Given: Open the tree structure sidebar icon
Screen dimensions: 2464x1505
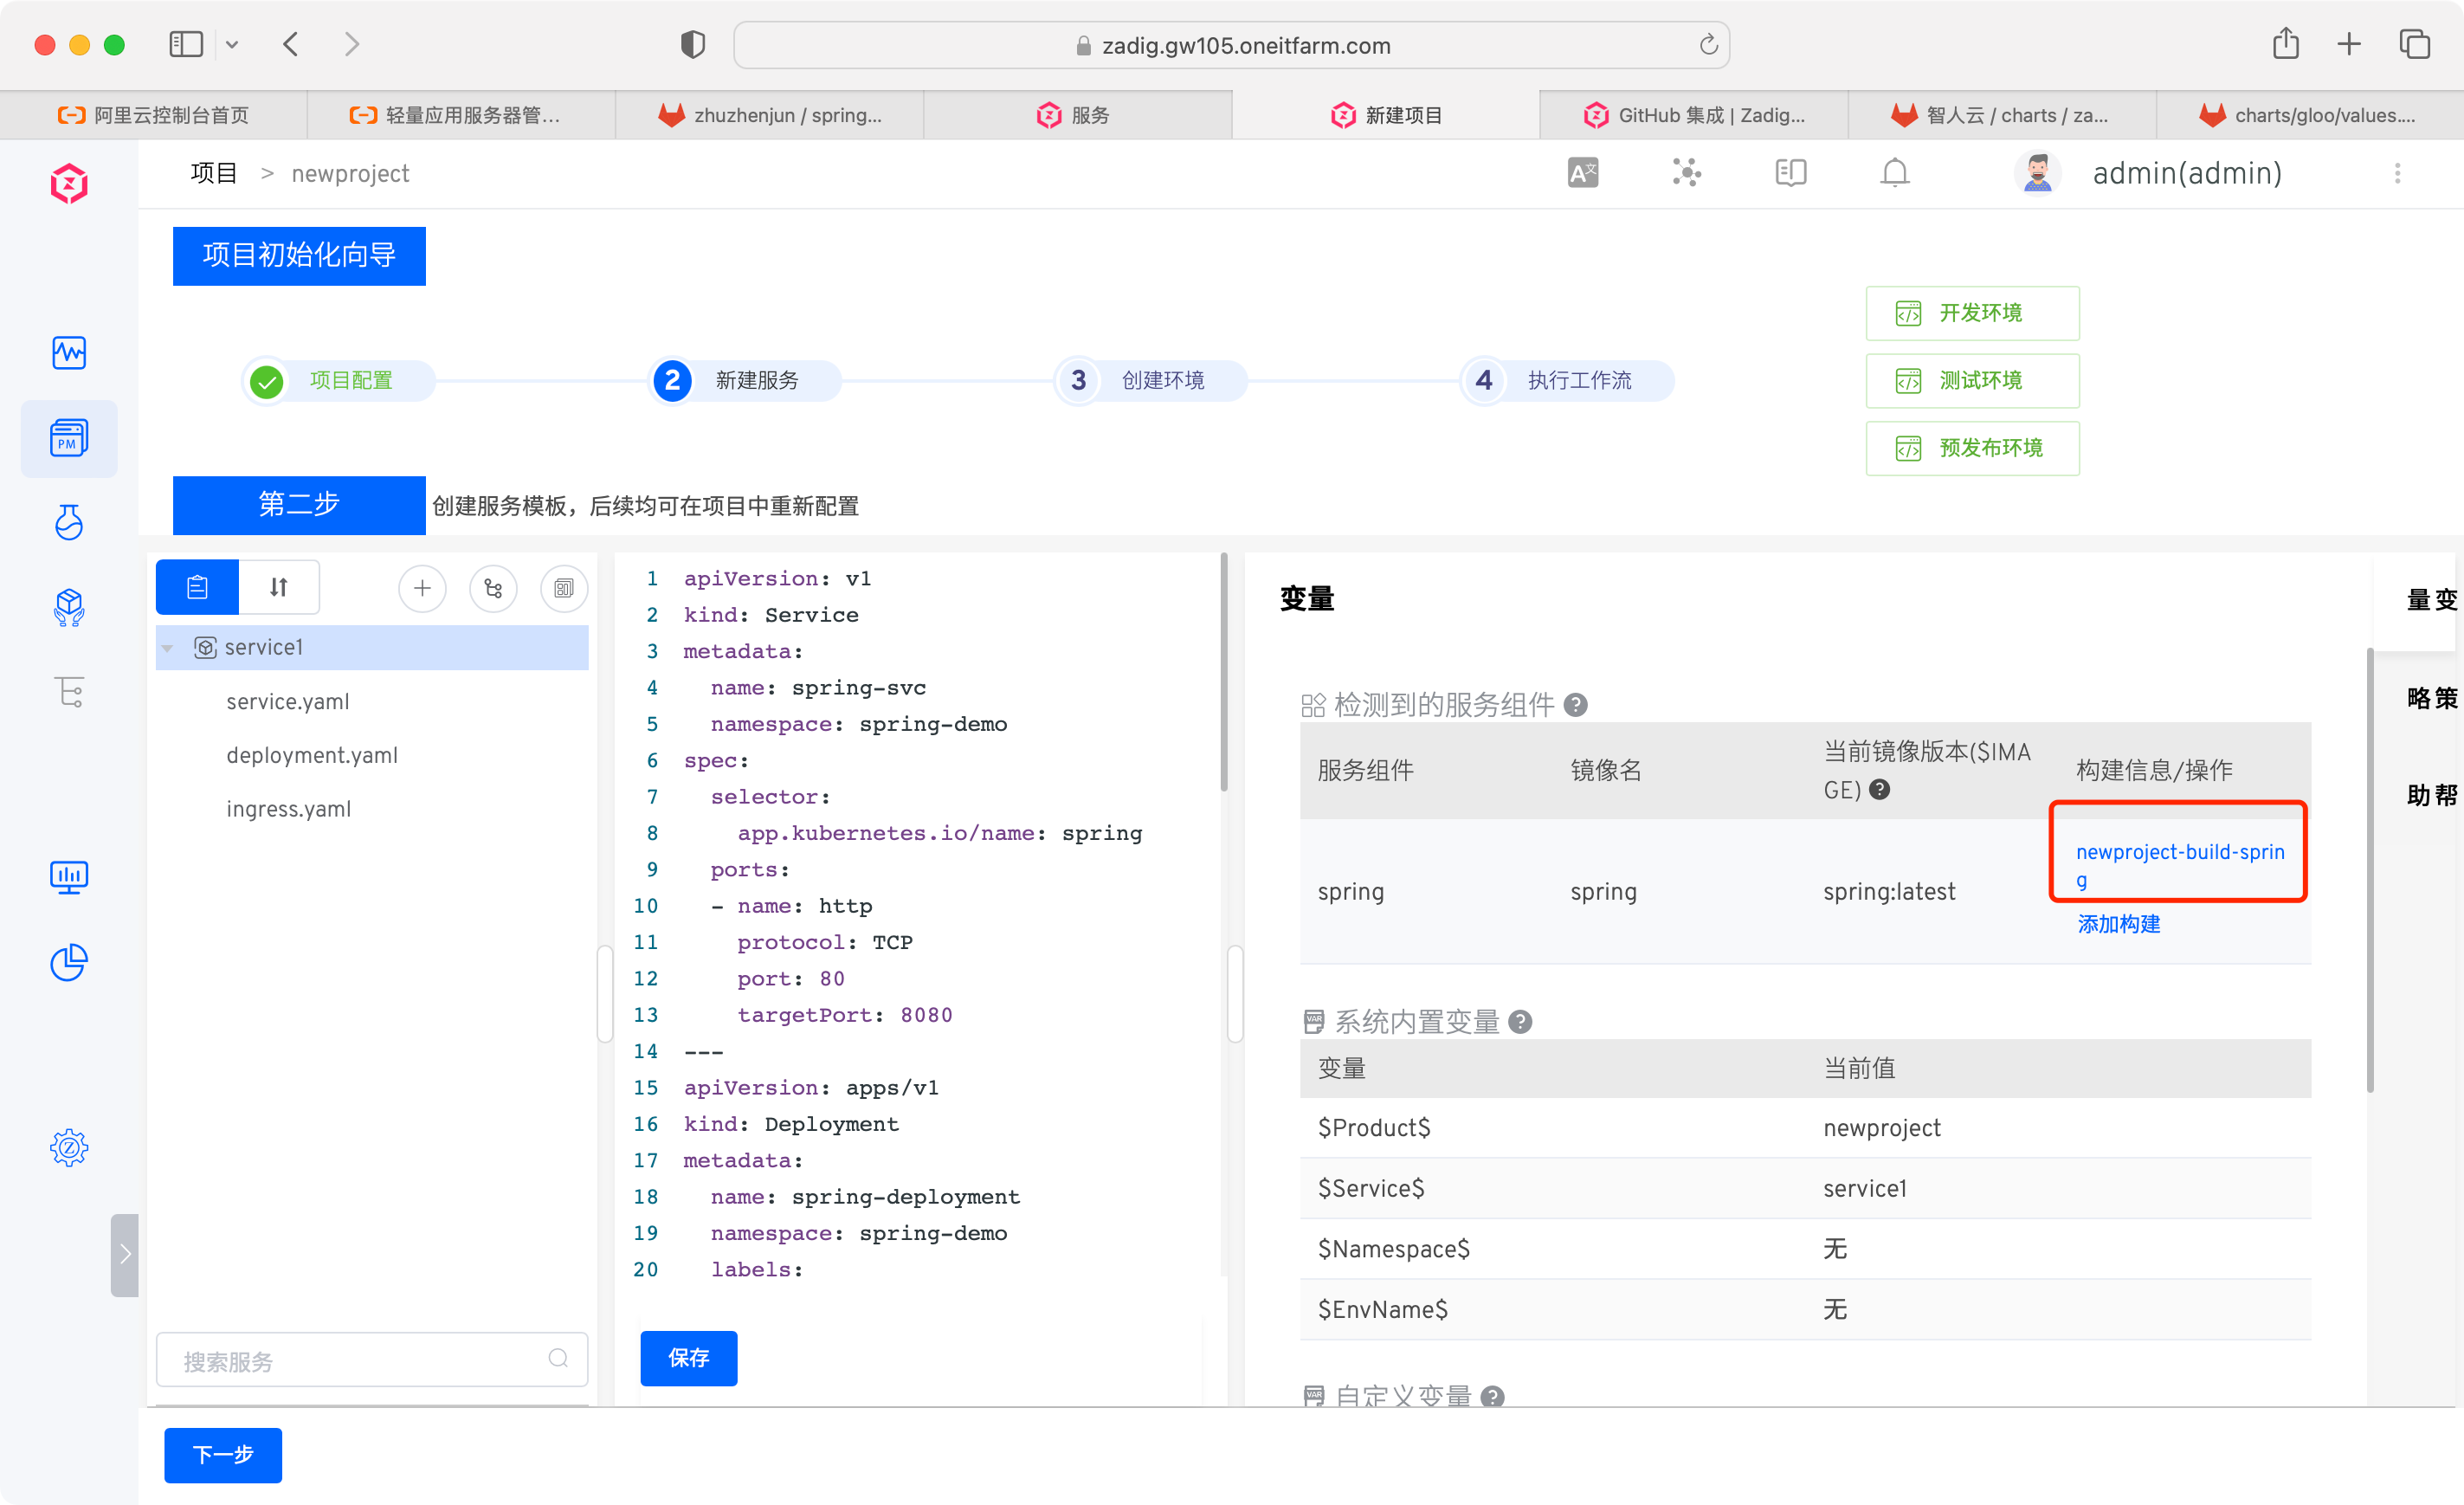Looking at the screenshot, I should point(69,691).
